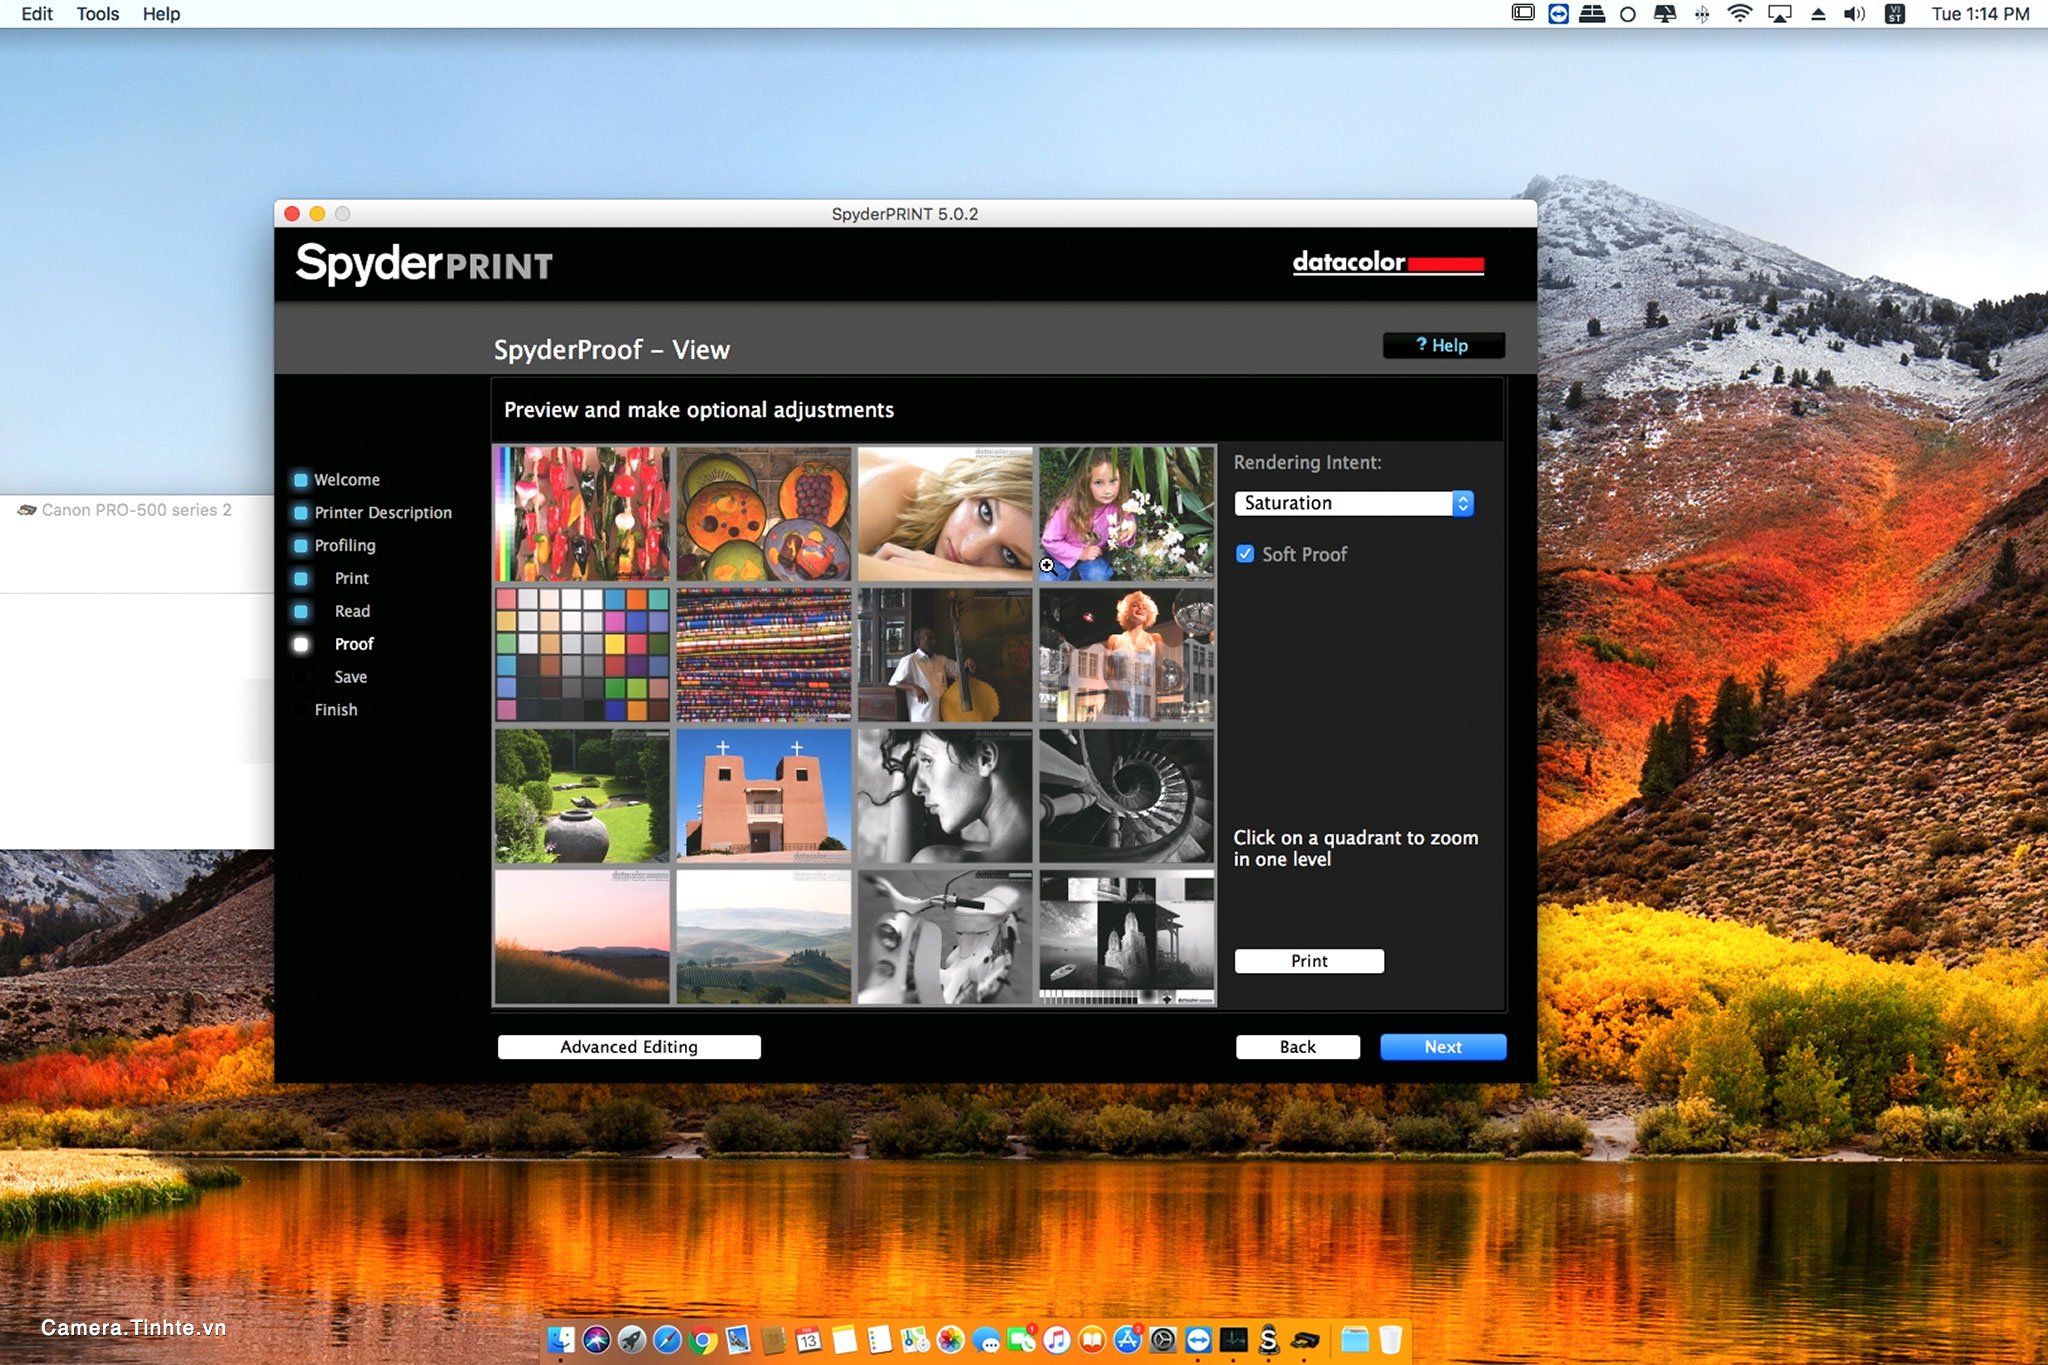This screenshot has height=1365, width=2048.
Task: Select the Finish step in sidebar
Action: tap(336, 710)
